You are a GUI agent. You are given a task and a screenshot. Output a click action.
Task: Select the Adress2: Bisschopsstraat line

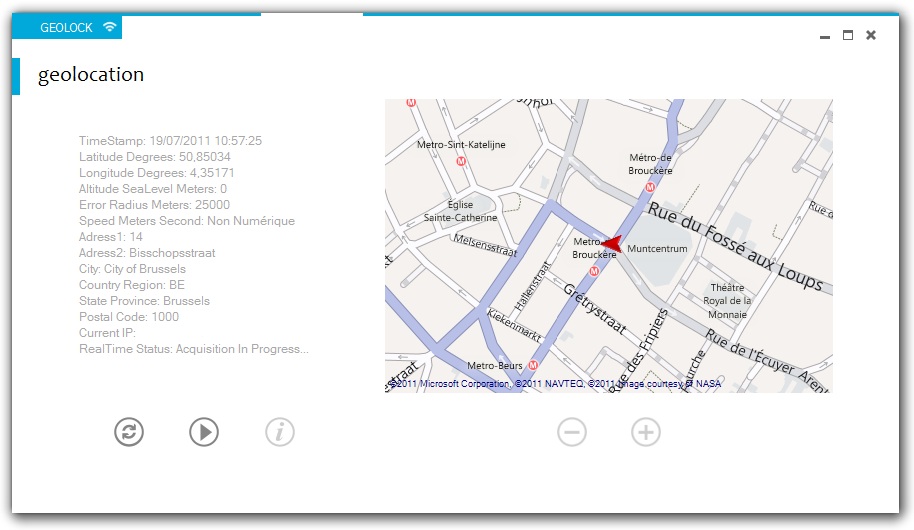tap(147, 253)
